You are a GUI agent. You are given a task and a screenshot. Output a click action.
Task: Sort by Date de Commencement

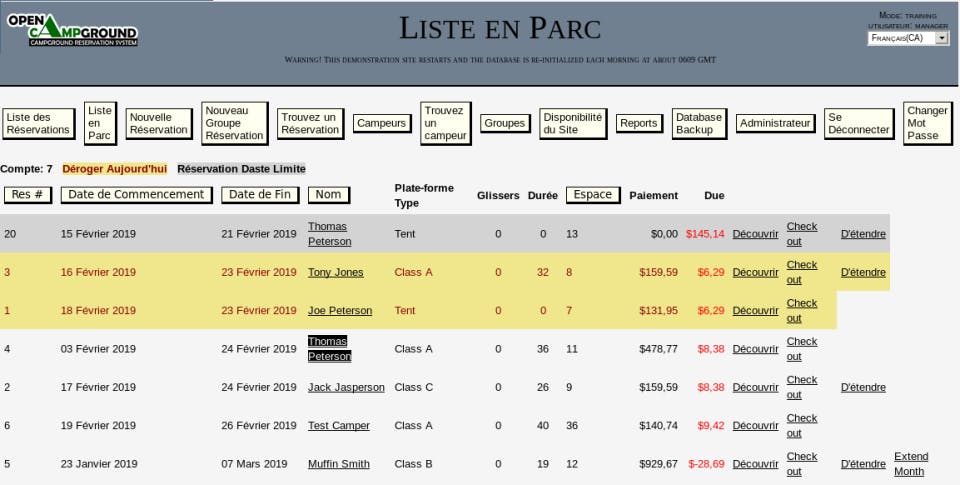136,195
